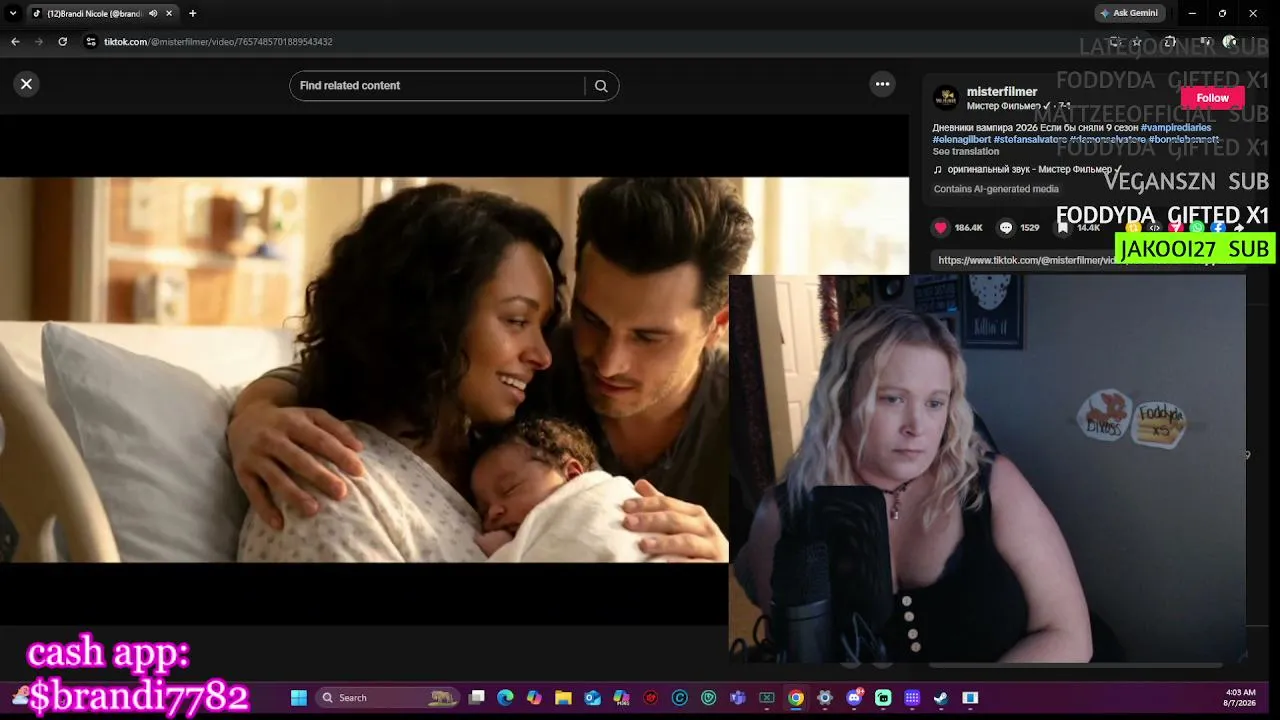Image resolution: width=1280 pixels, height=720 pixels.
Task: Open the #elenagilbert hashtag
Action: 962,140
